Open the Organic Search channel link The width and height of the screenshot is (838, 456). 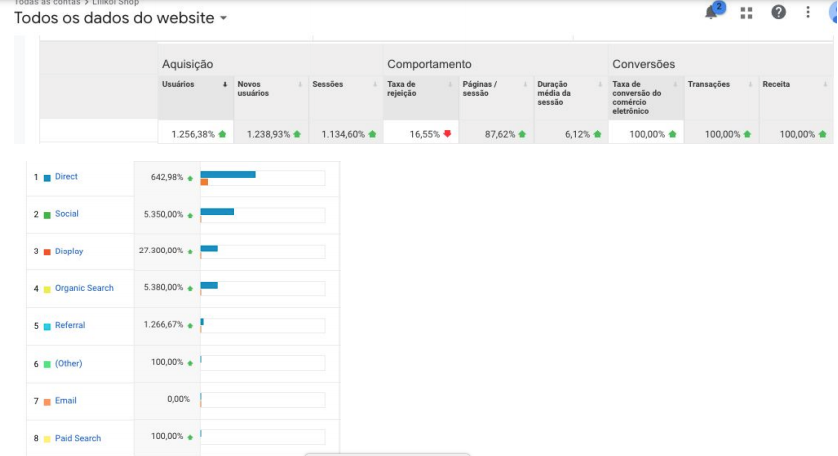coord(84,288)
